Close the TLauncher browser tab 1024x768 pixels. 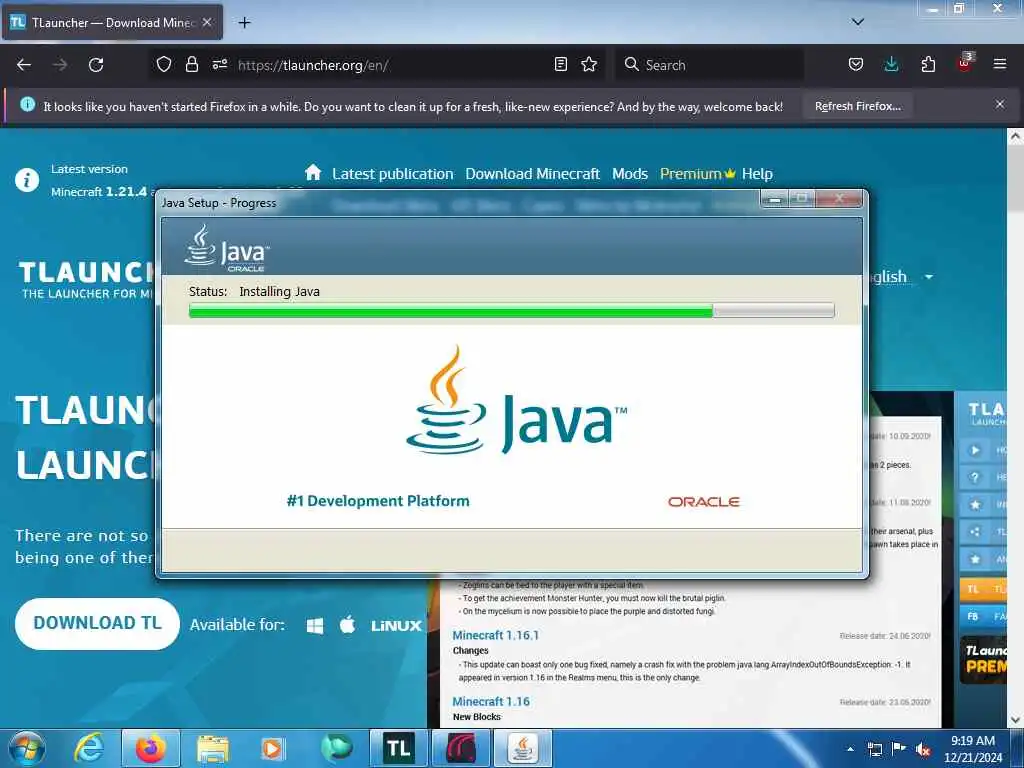pos(207,22)
